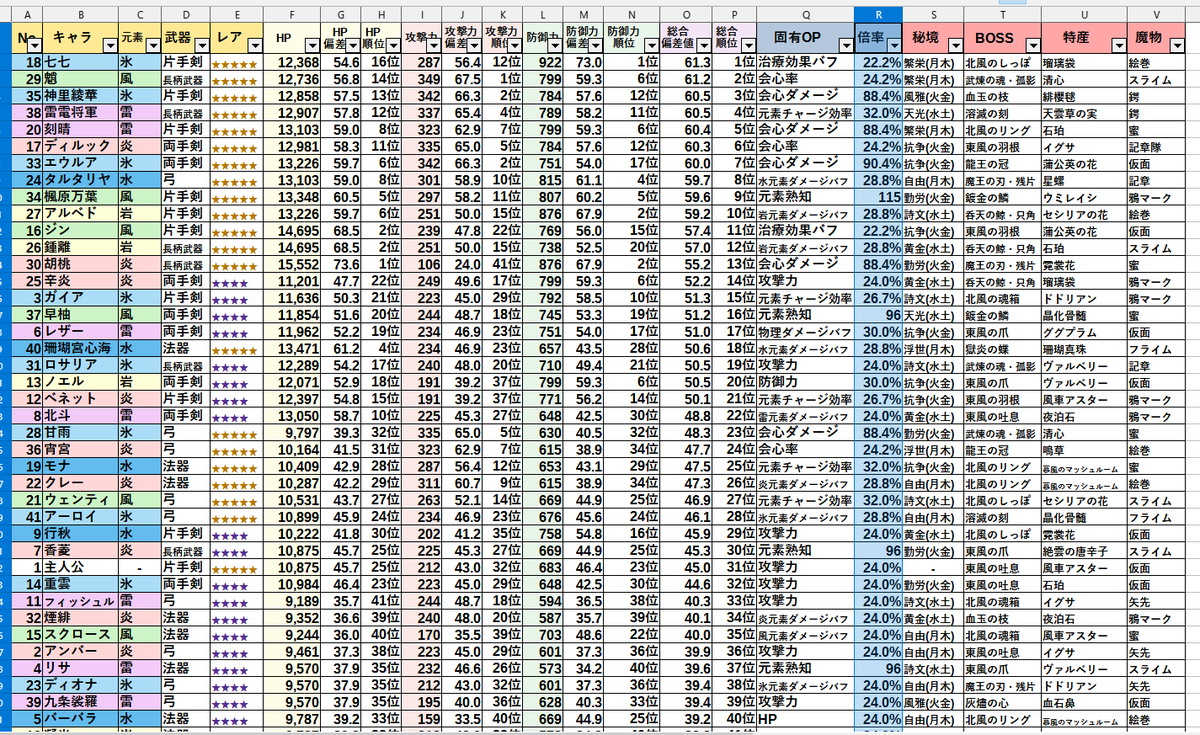This screenshot has height=735, width=1200.
Task: Select the 雷元素ダメージバフ cell
Action: (x=805, y=417)
